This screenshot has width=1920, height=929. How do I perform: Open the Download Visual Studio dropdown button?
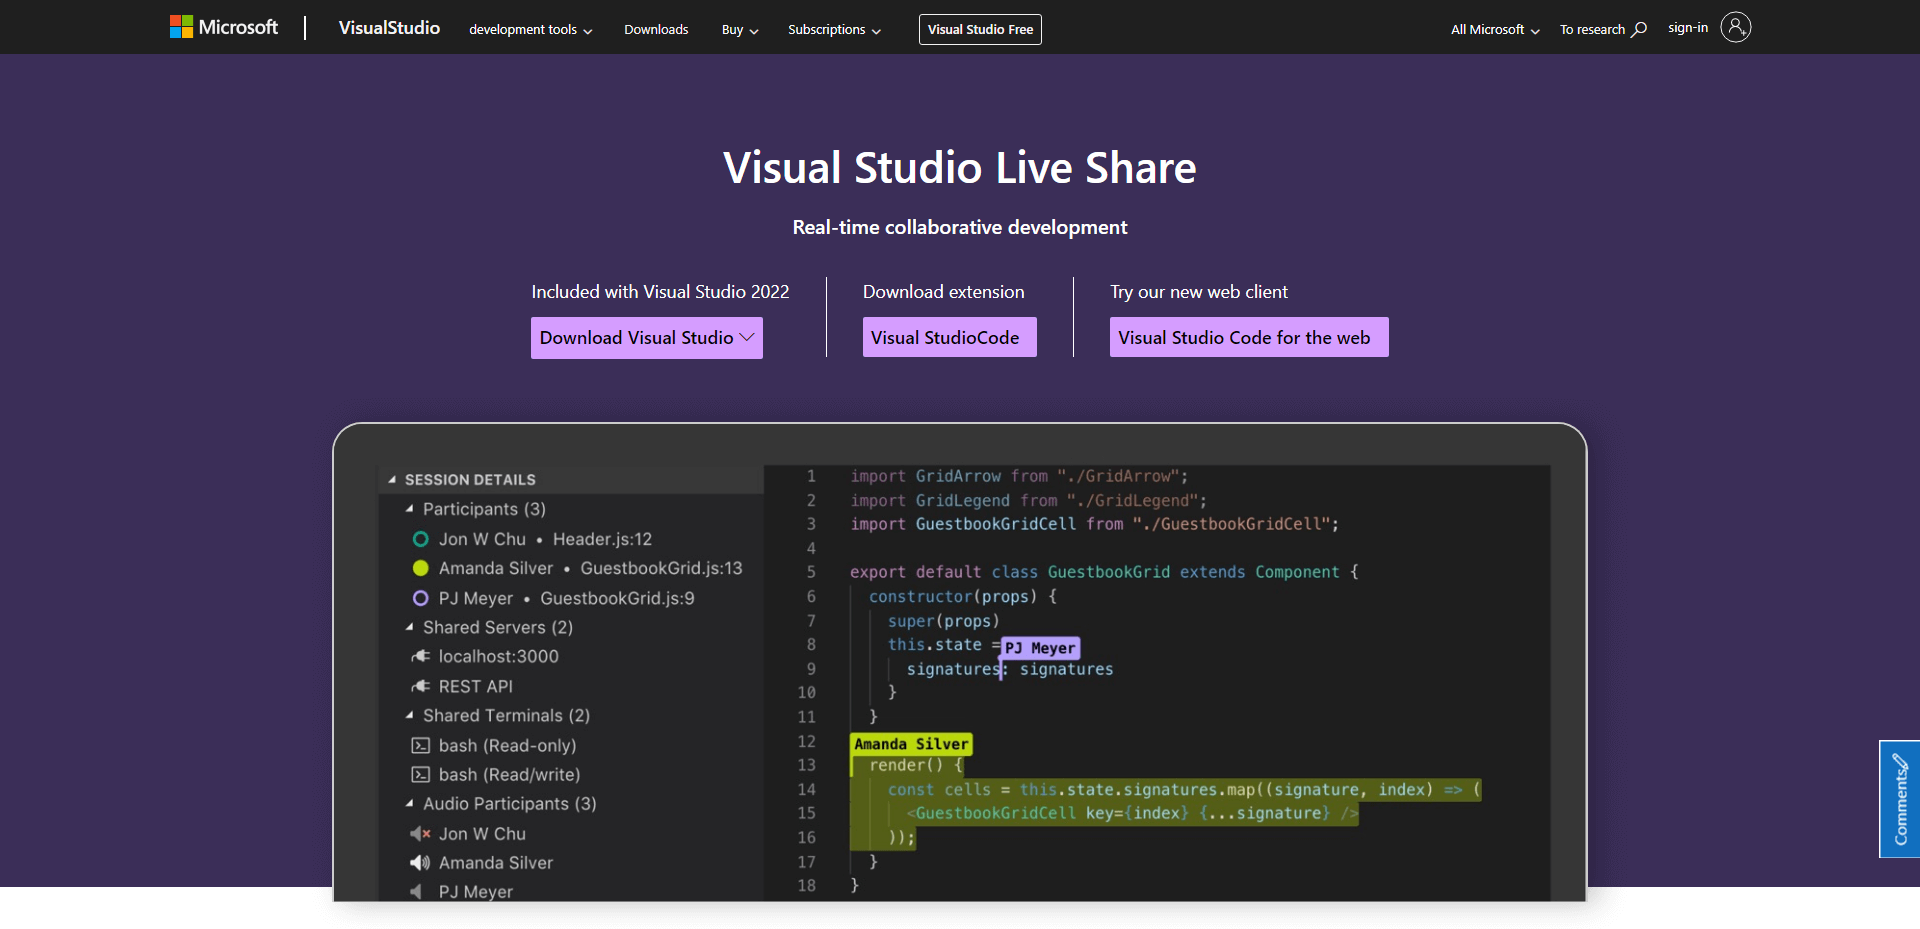pos(647,338)
